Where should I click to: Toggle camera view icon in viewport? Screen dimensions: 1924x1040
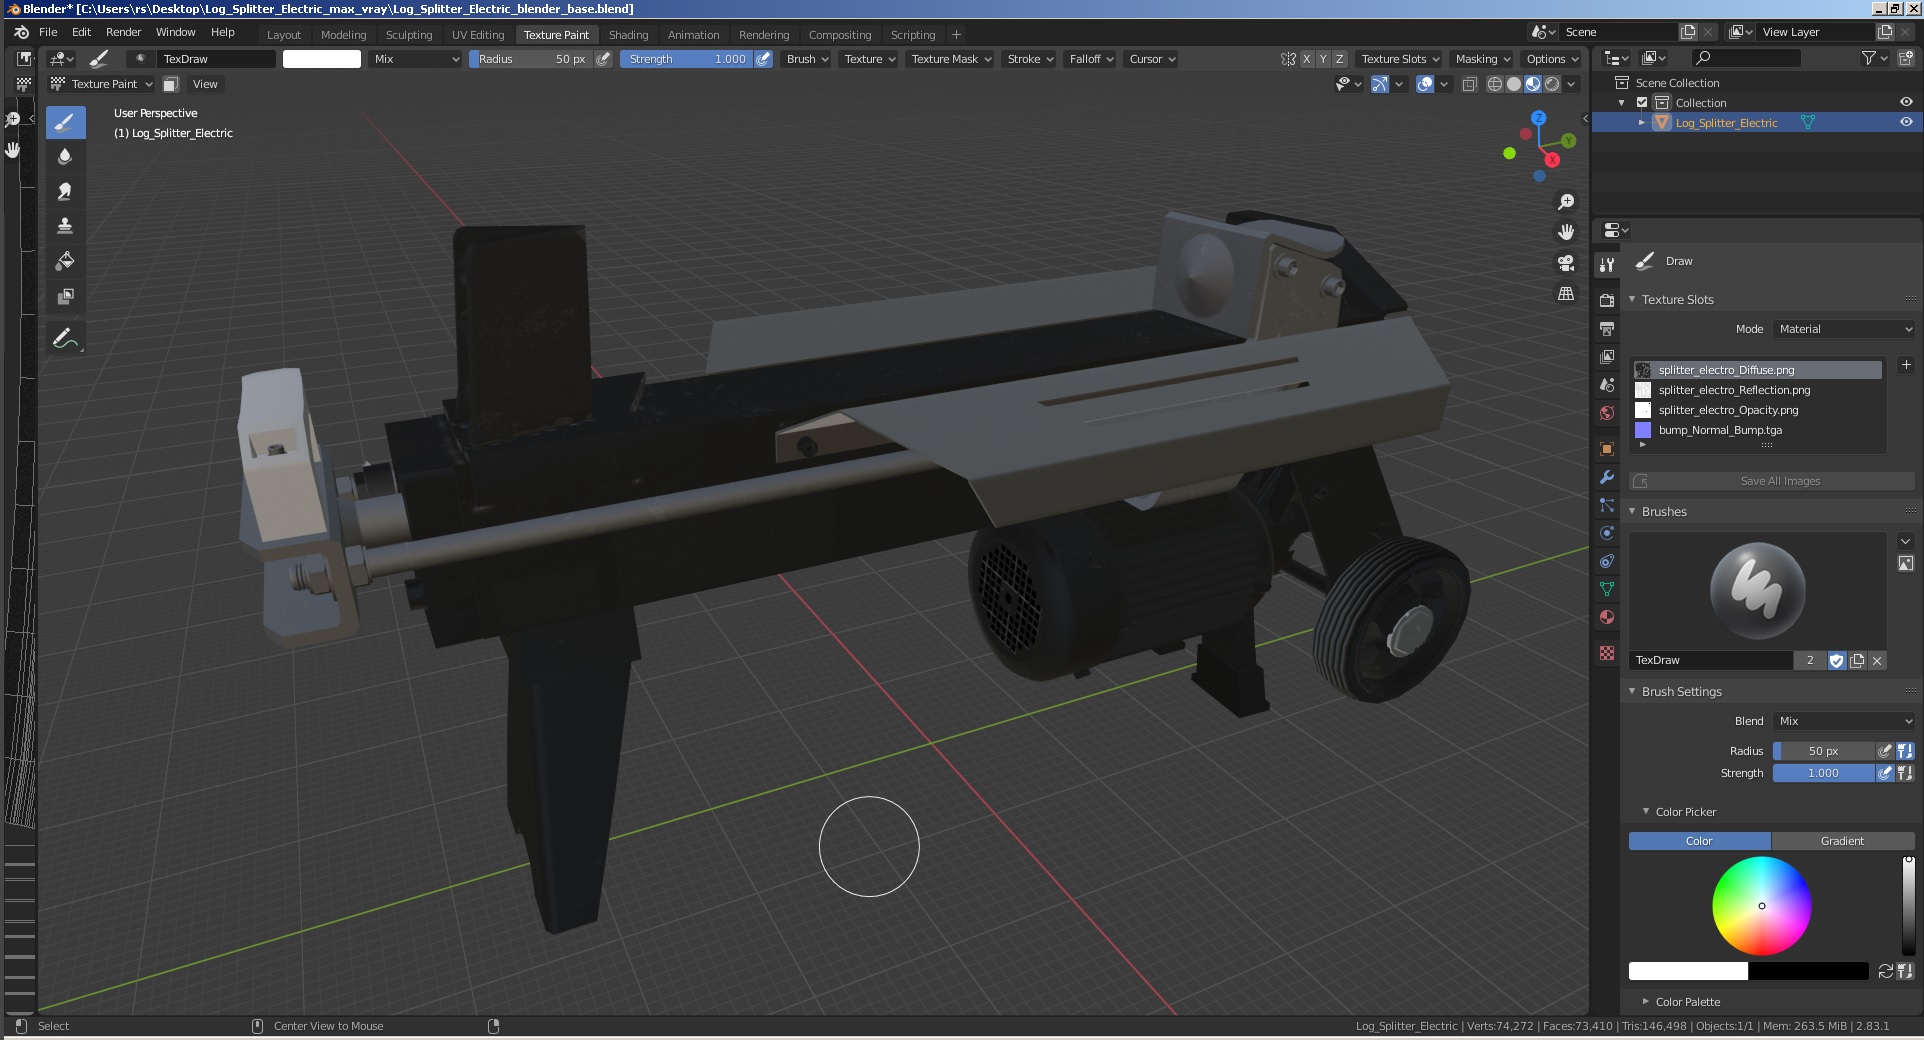[x=1566, y=263]
